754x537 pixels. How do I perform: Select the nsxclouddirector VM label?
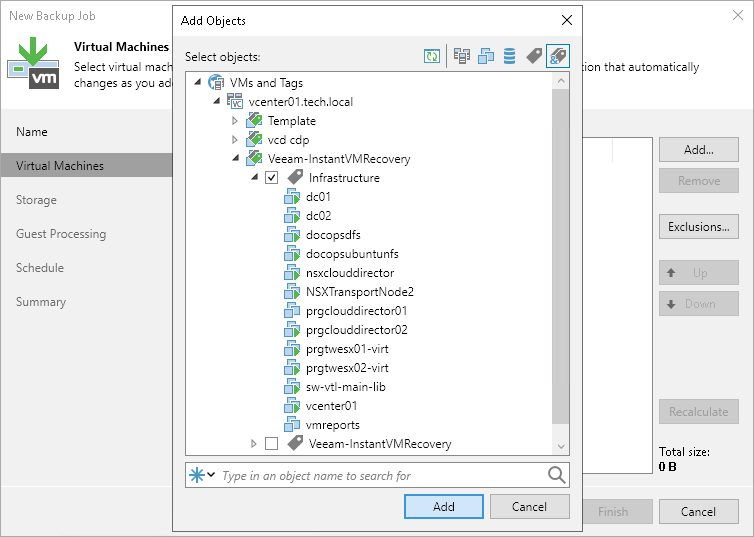pyautogui.click(x=350, y=273)
